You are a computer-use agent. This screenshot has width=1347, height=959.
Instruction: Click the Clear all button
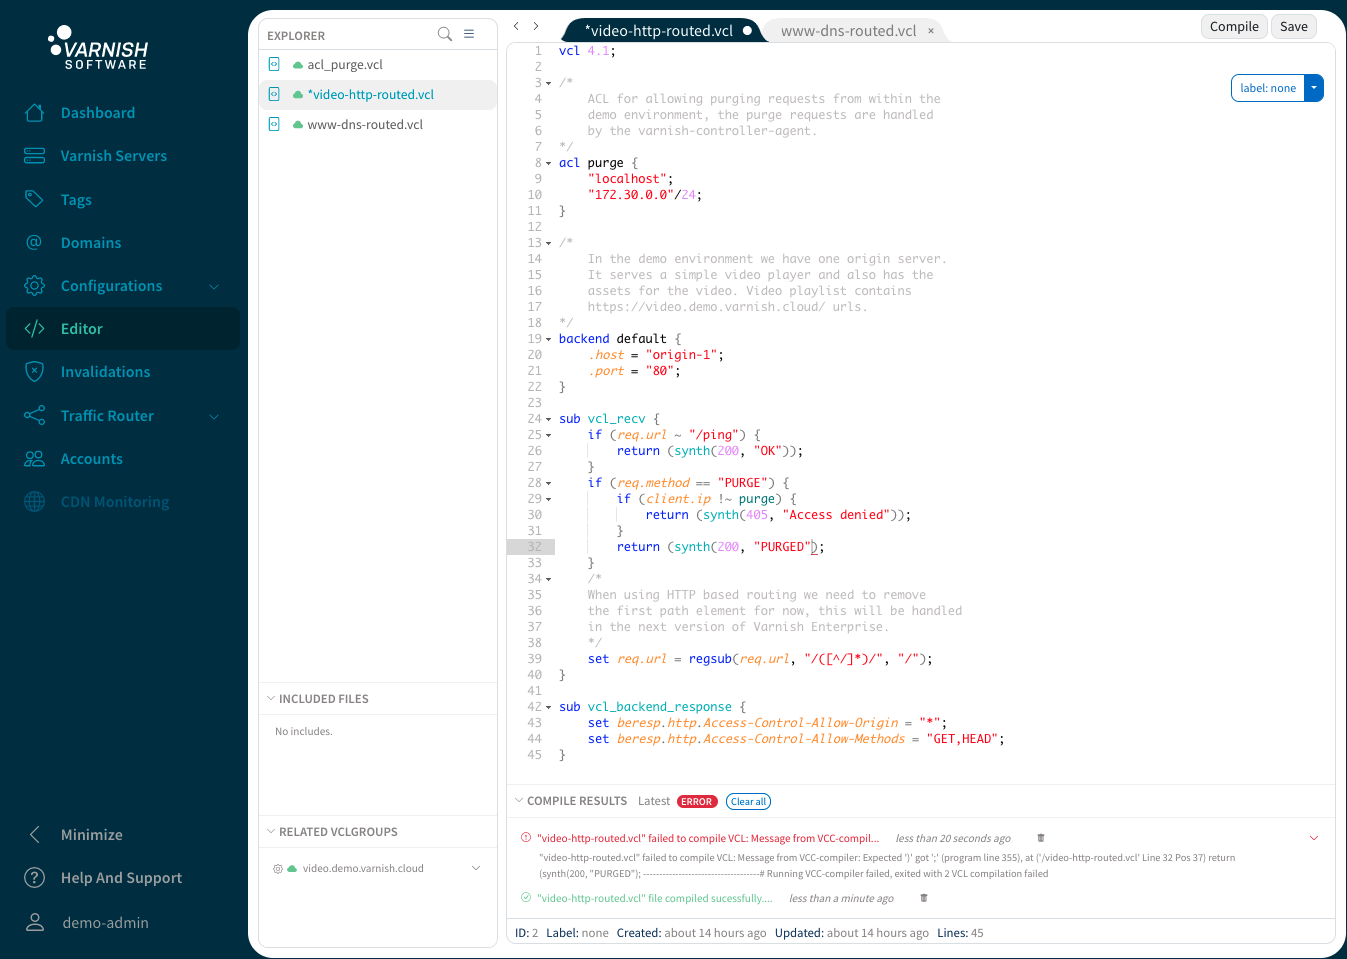pos(748,801)
